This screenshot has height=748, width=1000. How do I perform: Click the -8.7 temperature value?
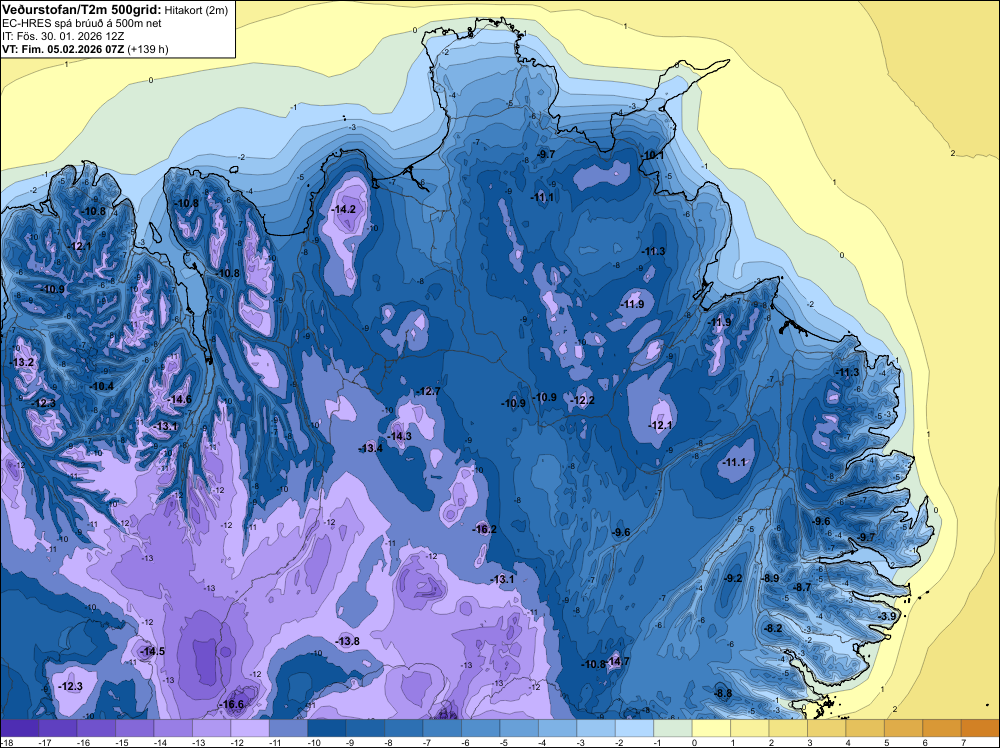pos(801,587)
